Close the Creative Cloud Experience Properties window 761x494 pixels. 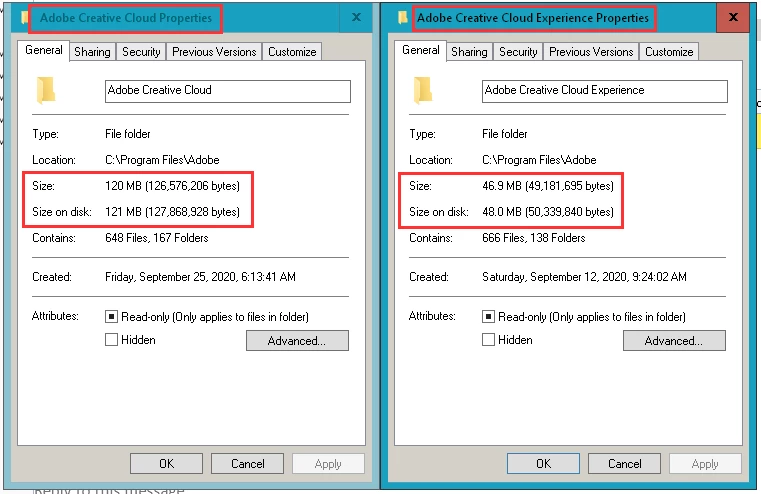[x=733, y=17]
